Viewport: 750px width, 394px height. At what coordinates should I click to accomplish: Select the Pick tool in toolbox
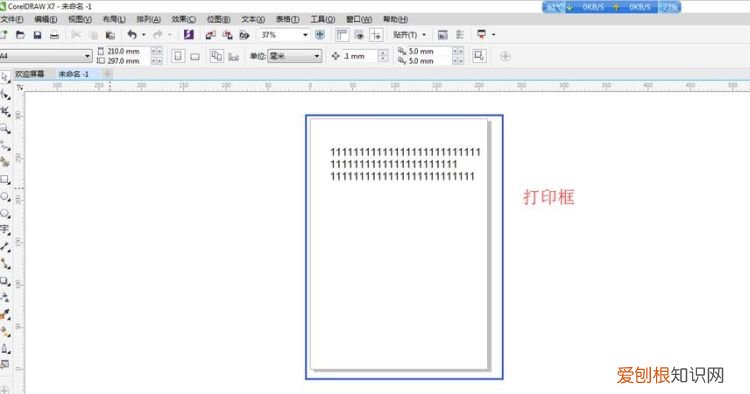[5, 77]
